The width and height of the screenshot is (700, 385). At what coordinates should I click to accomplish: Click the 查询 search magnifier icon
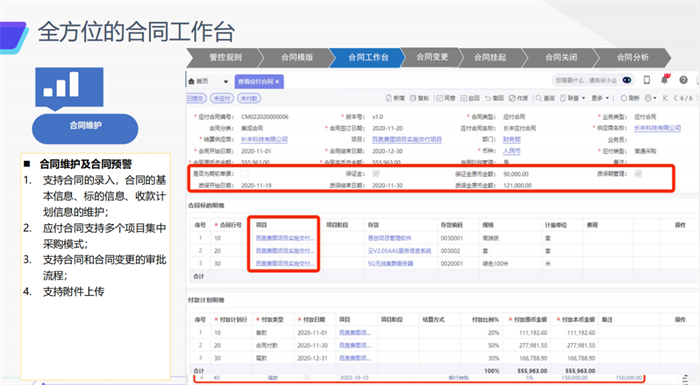539,98
